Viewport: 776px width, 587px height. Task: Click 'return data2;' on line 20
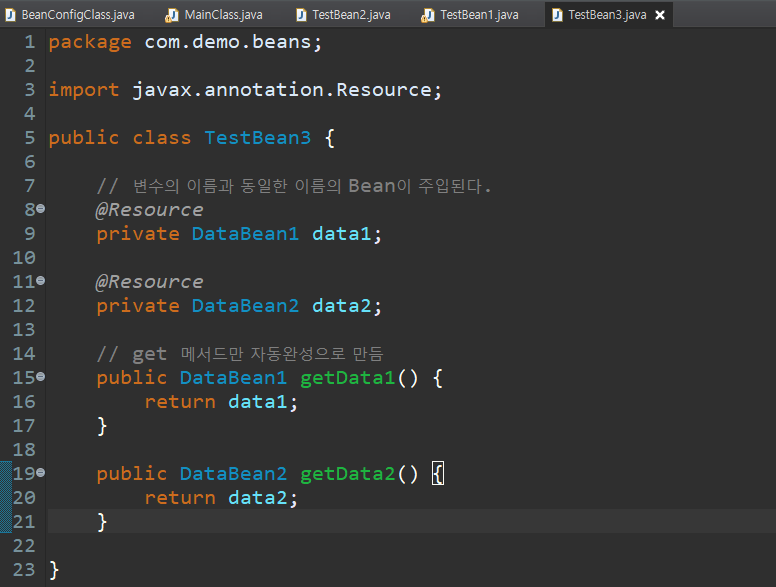(221, 498)
